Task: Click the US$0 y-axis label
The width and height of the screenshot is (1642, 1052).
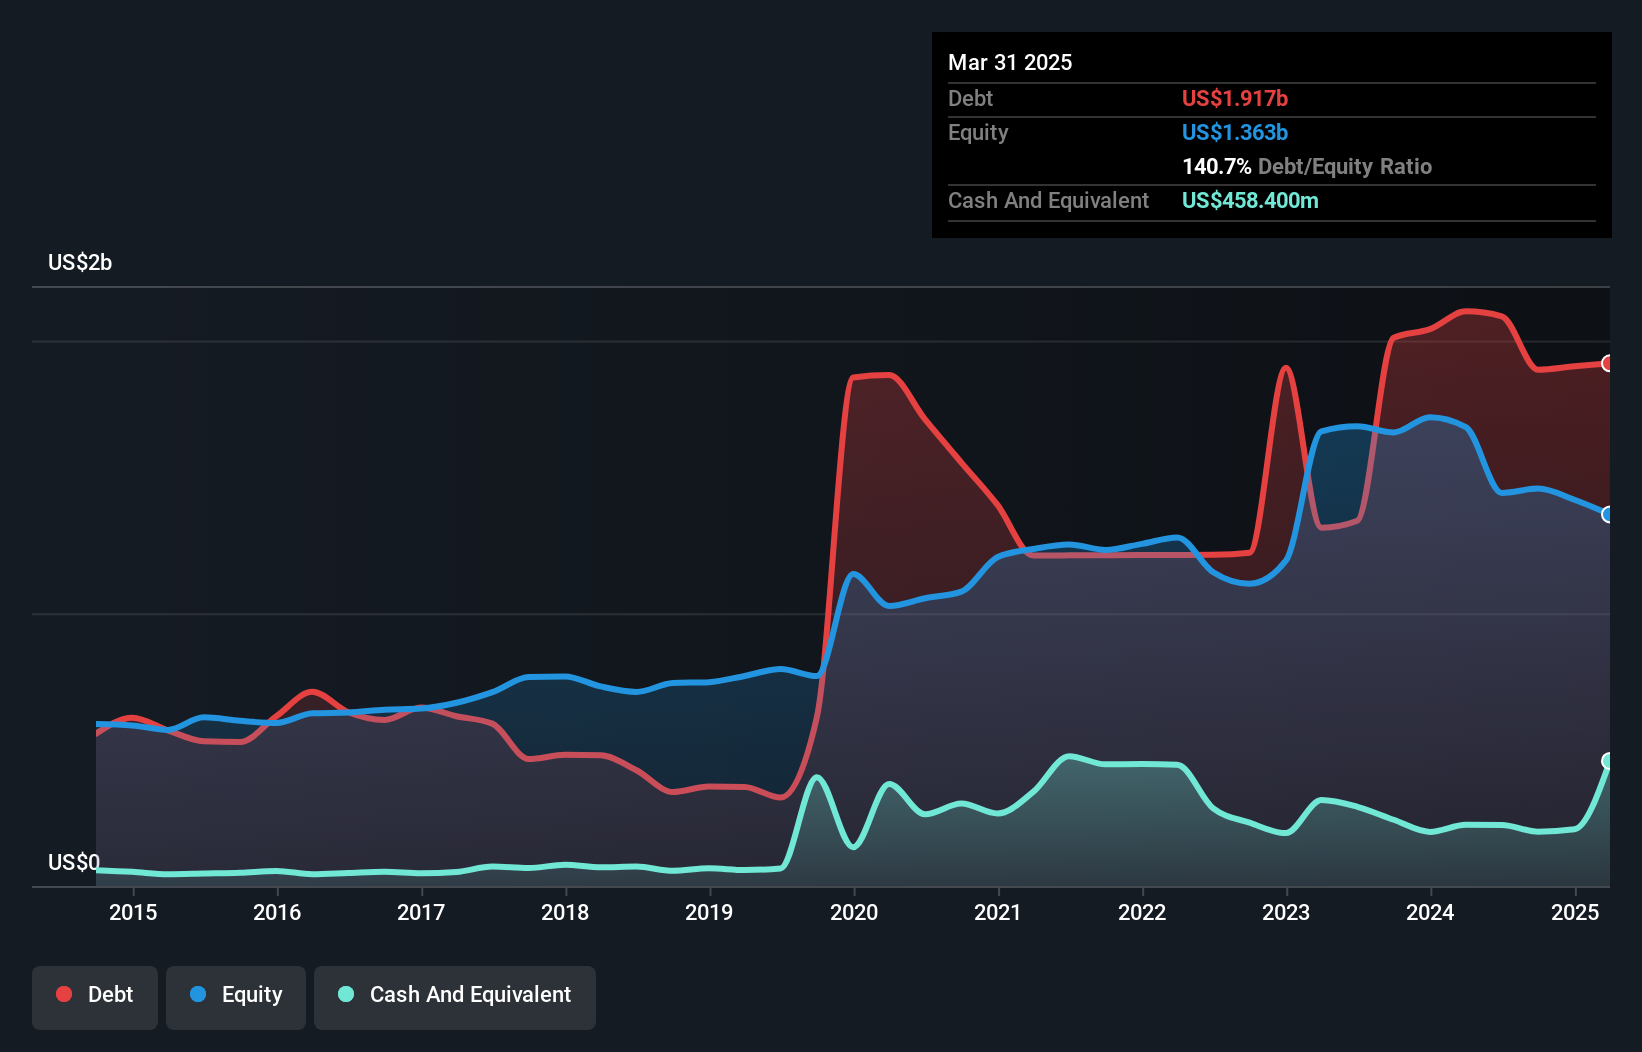Action: [x=74, y=862]
